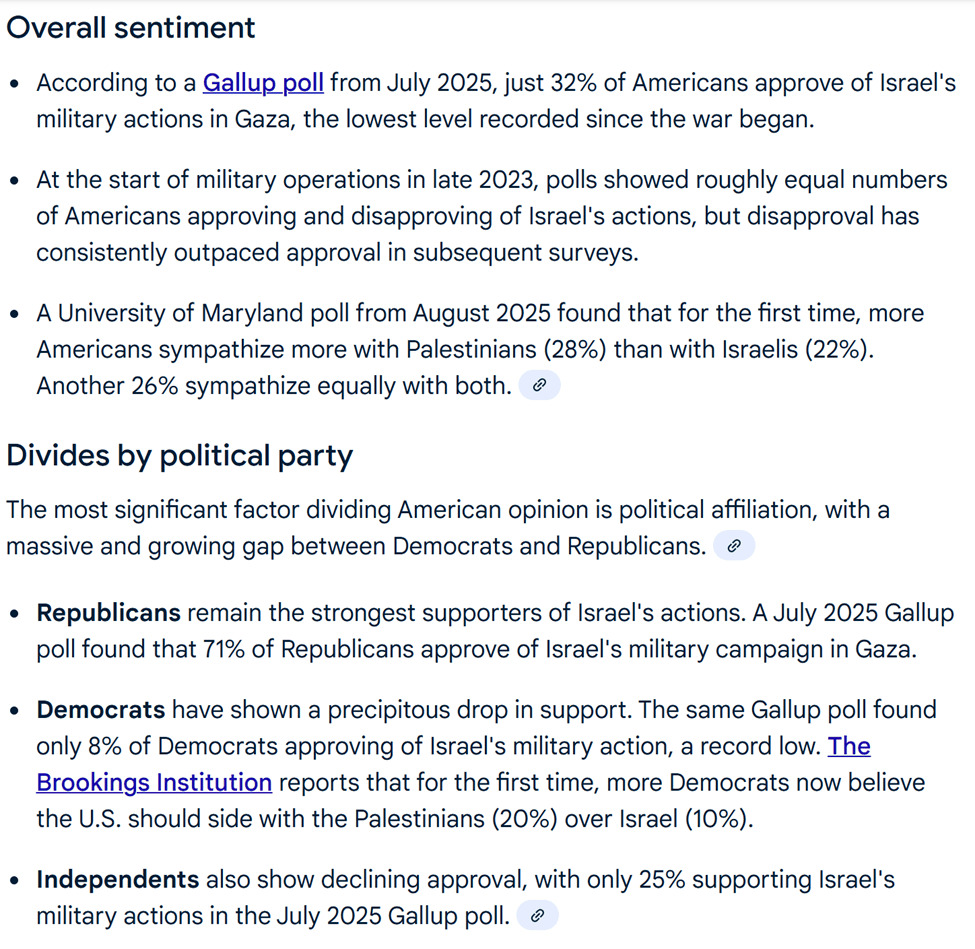Click citation chain icon after 'Democrats and Republicans.'
975x949 pixels.
[734, 545]
